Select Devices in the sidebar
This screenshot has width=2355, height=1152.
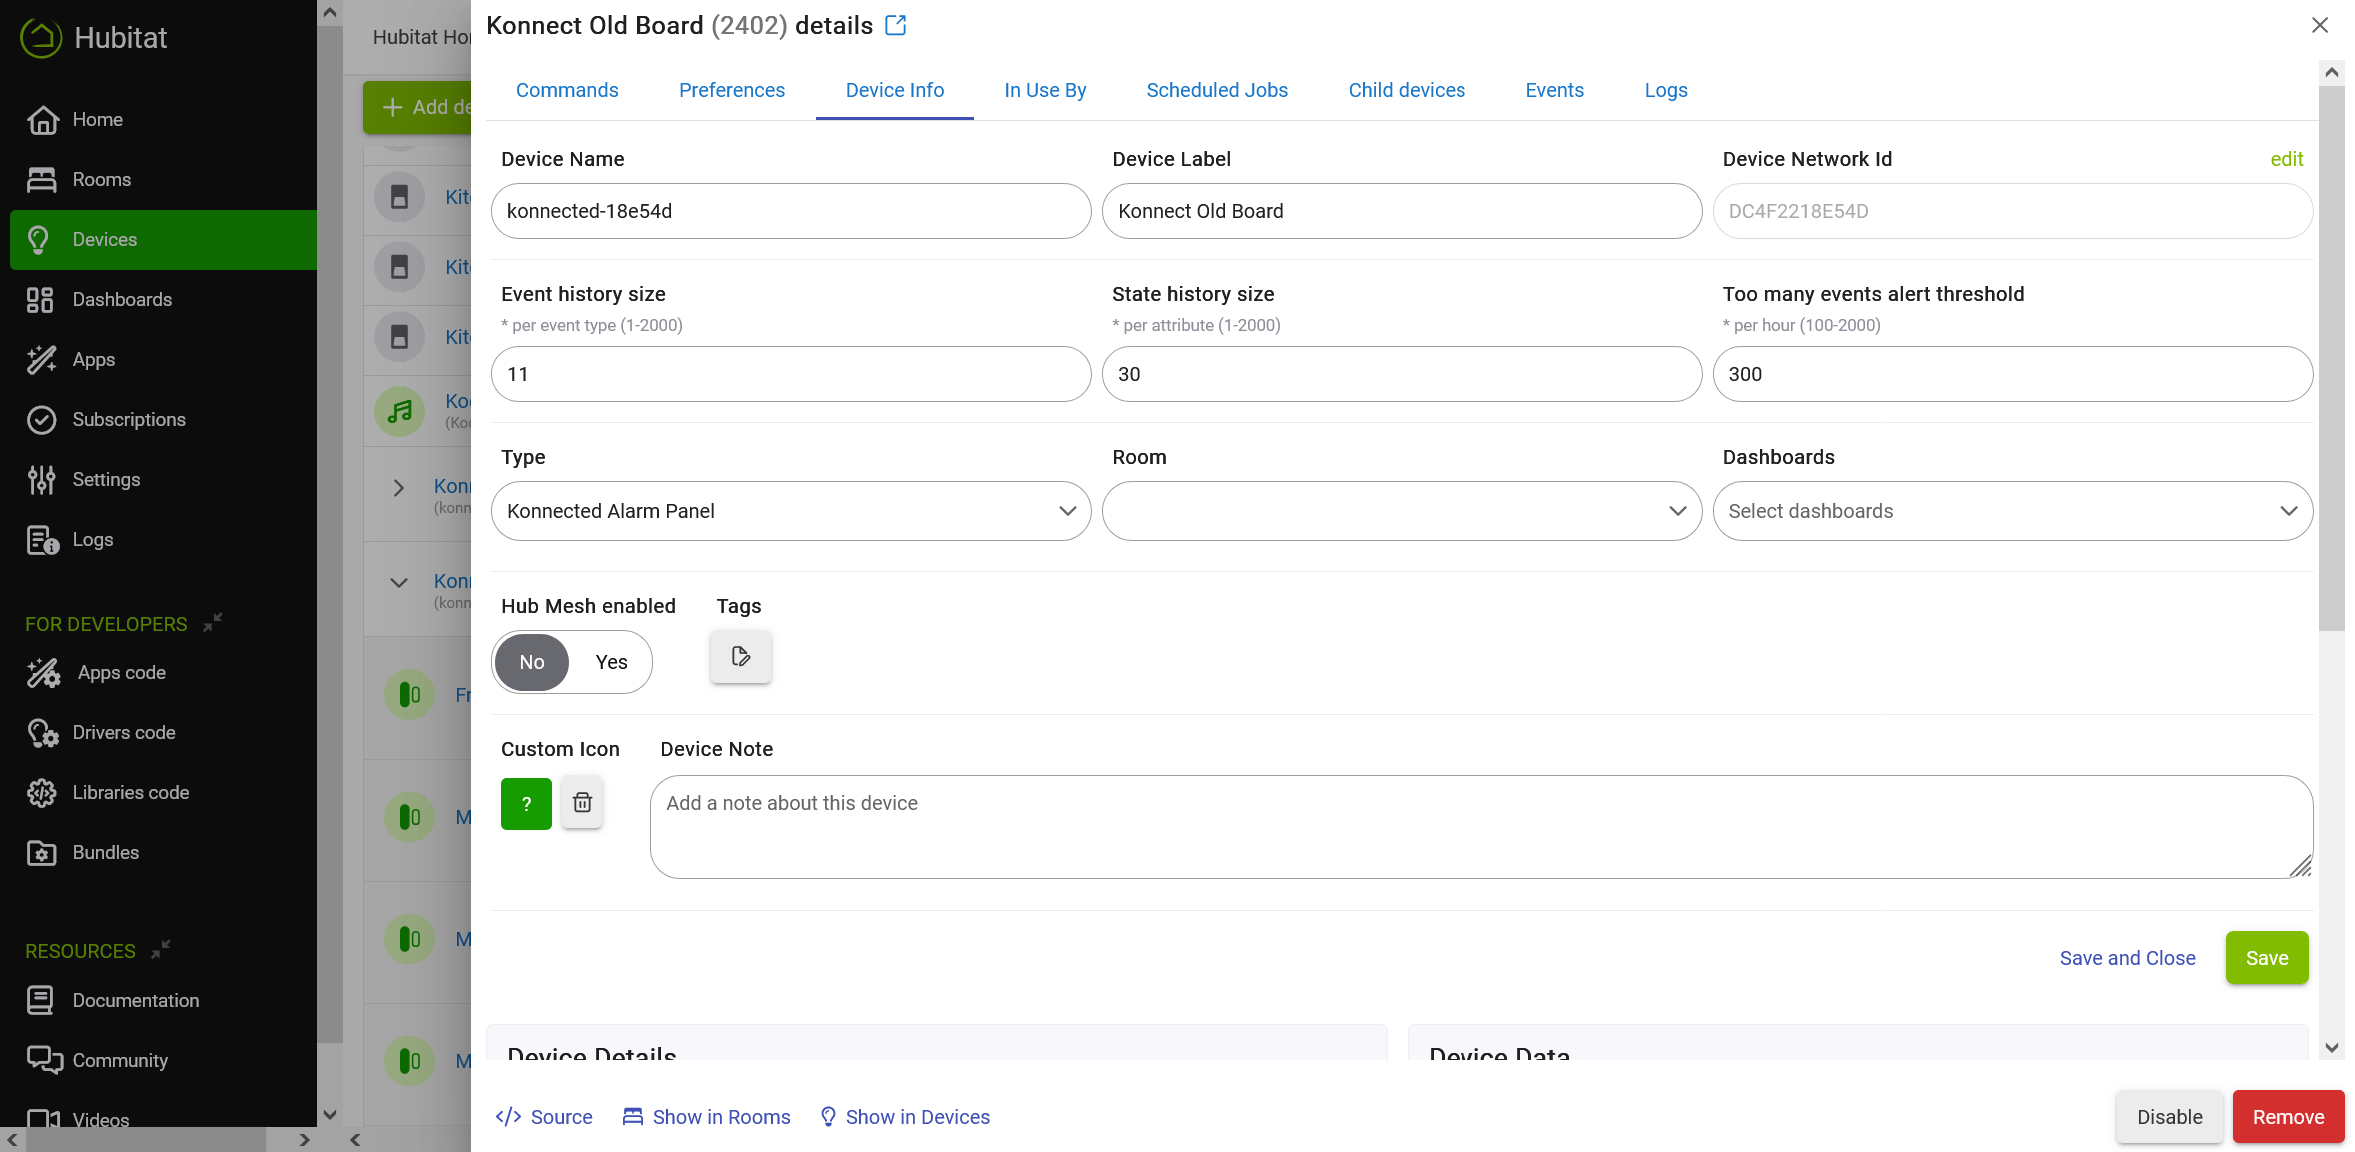click(x=163, y=240)
